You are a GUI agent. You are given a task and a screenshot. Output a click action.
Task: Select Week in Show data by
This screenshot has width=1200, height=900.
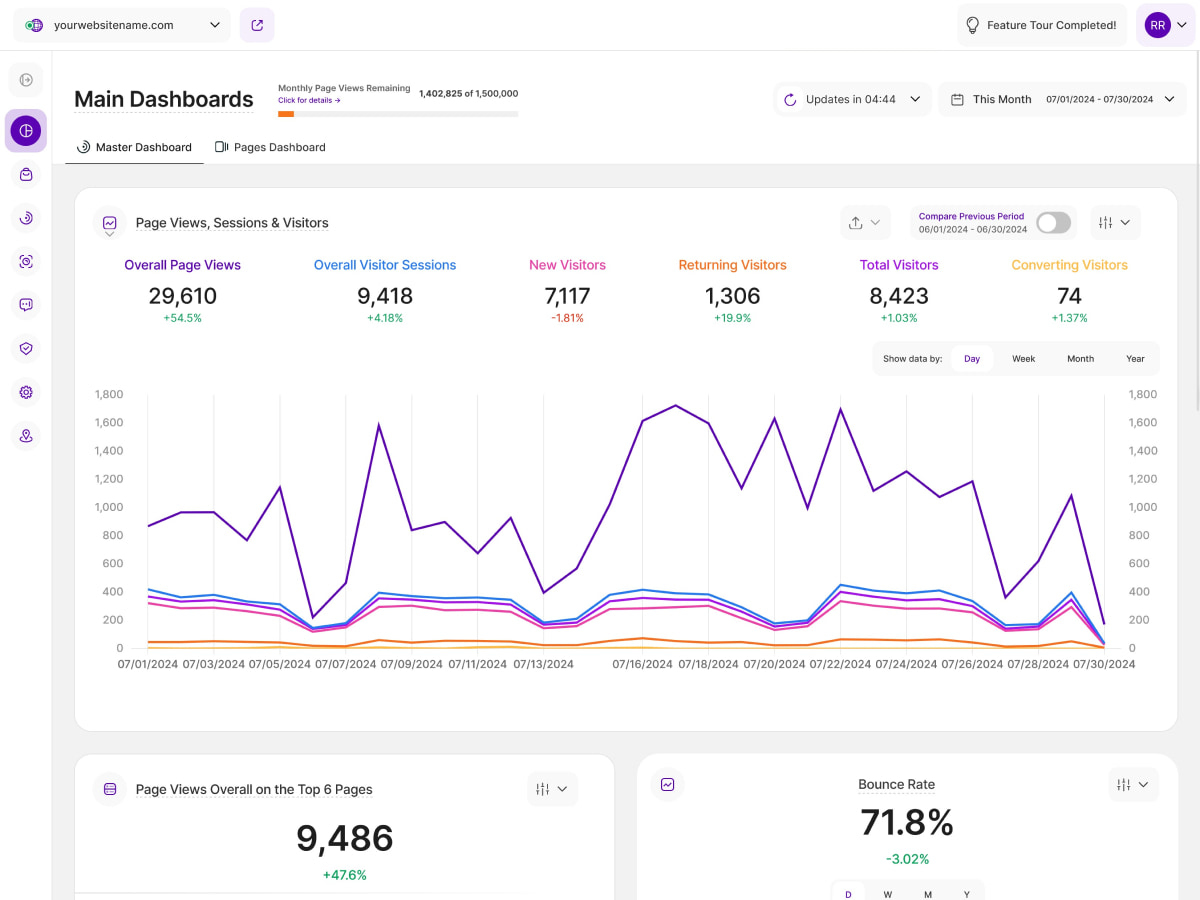click(x=1023, y=359)
